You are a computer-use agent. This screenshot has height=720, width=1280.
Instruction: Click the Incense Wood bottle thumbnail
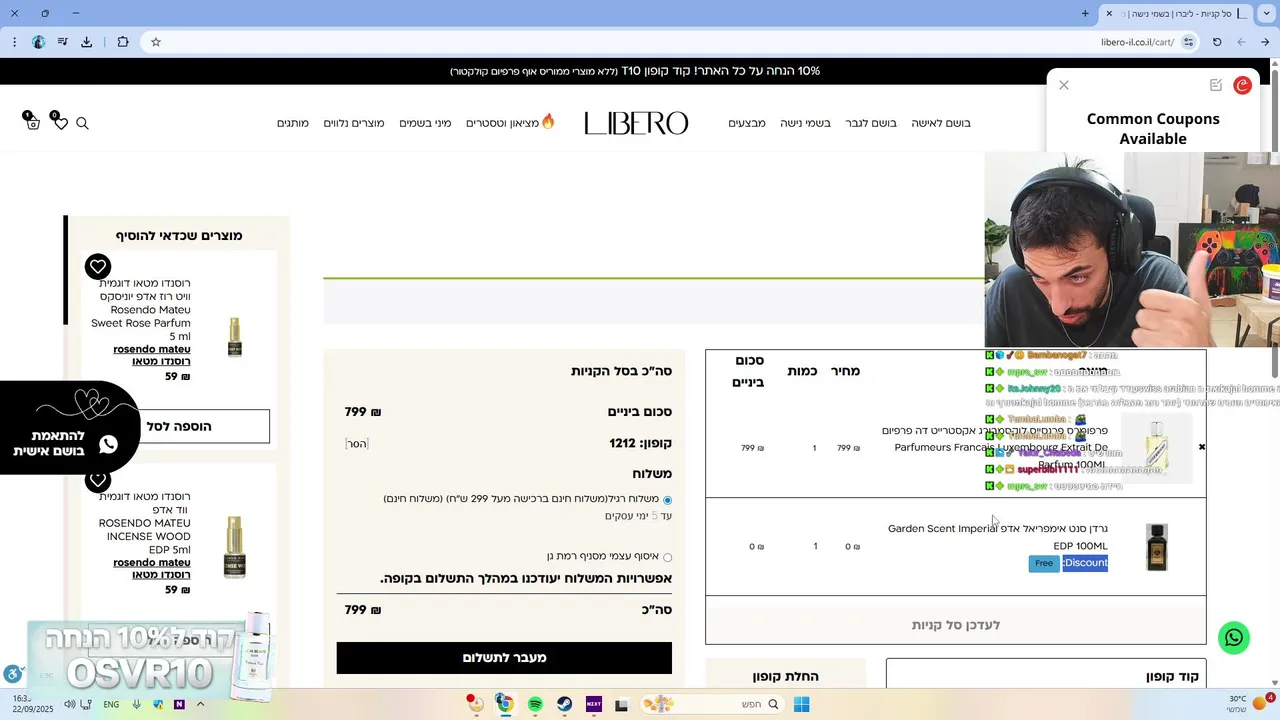(x=234, y=547)
